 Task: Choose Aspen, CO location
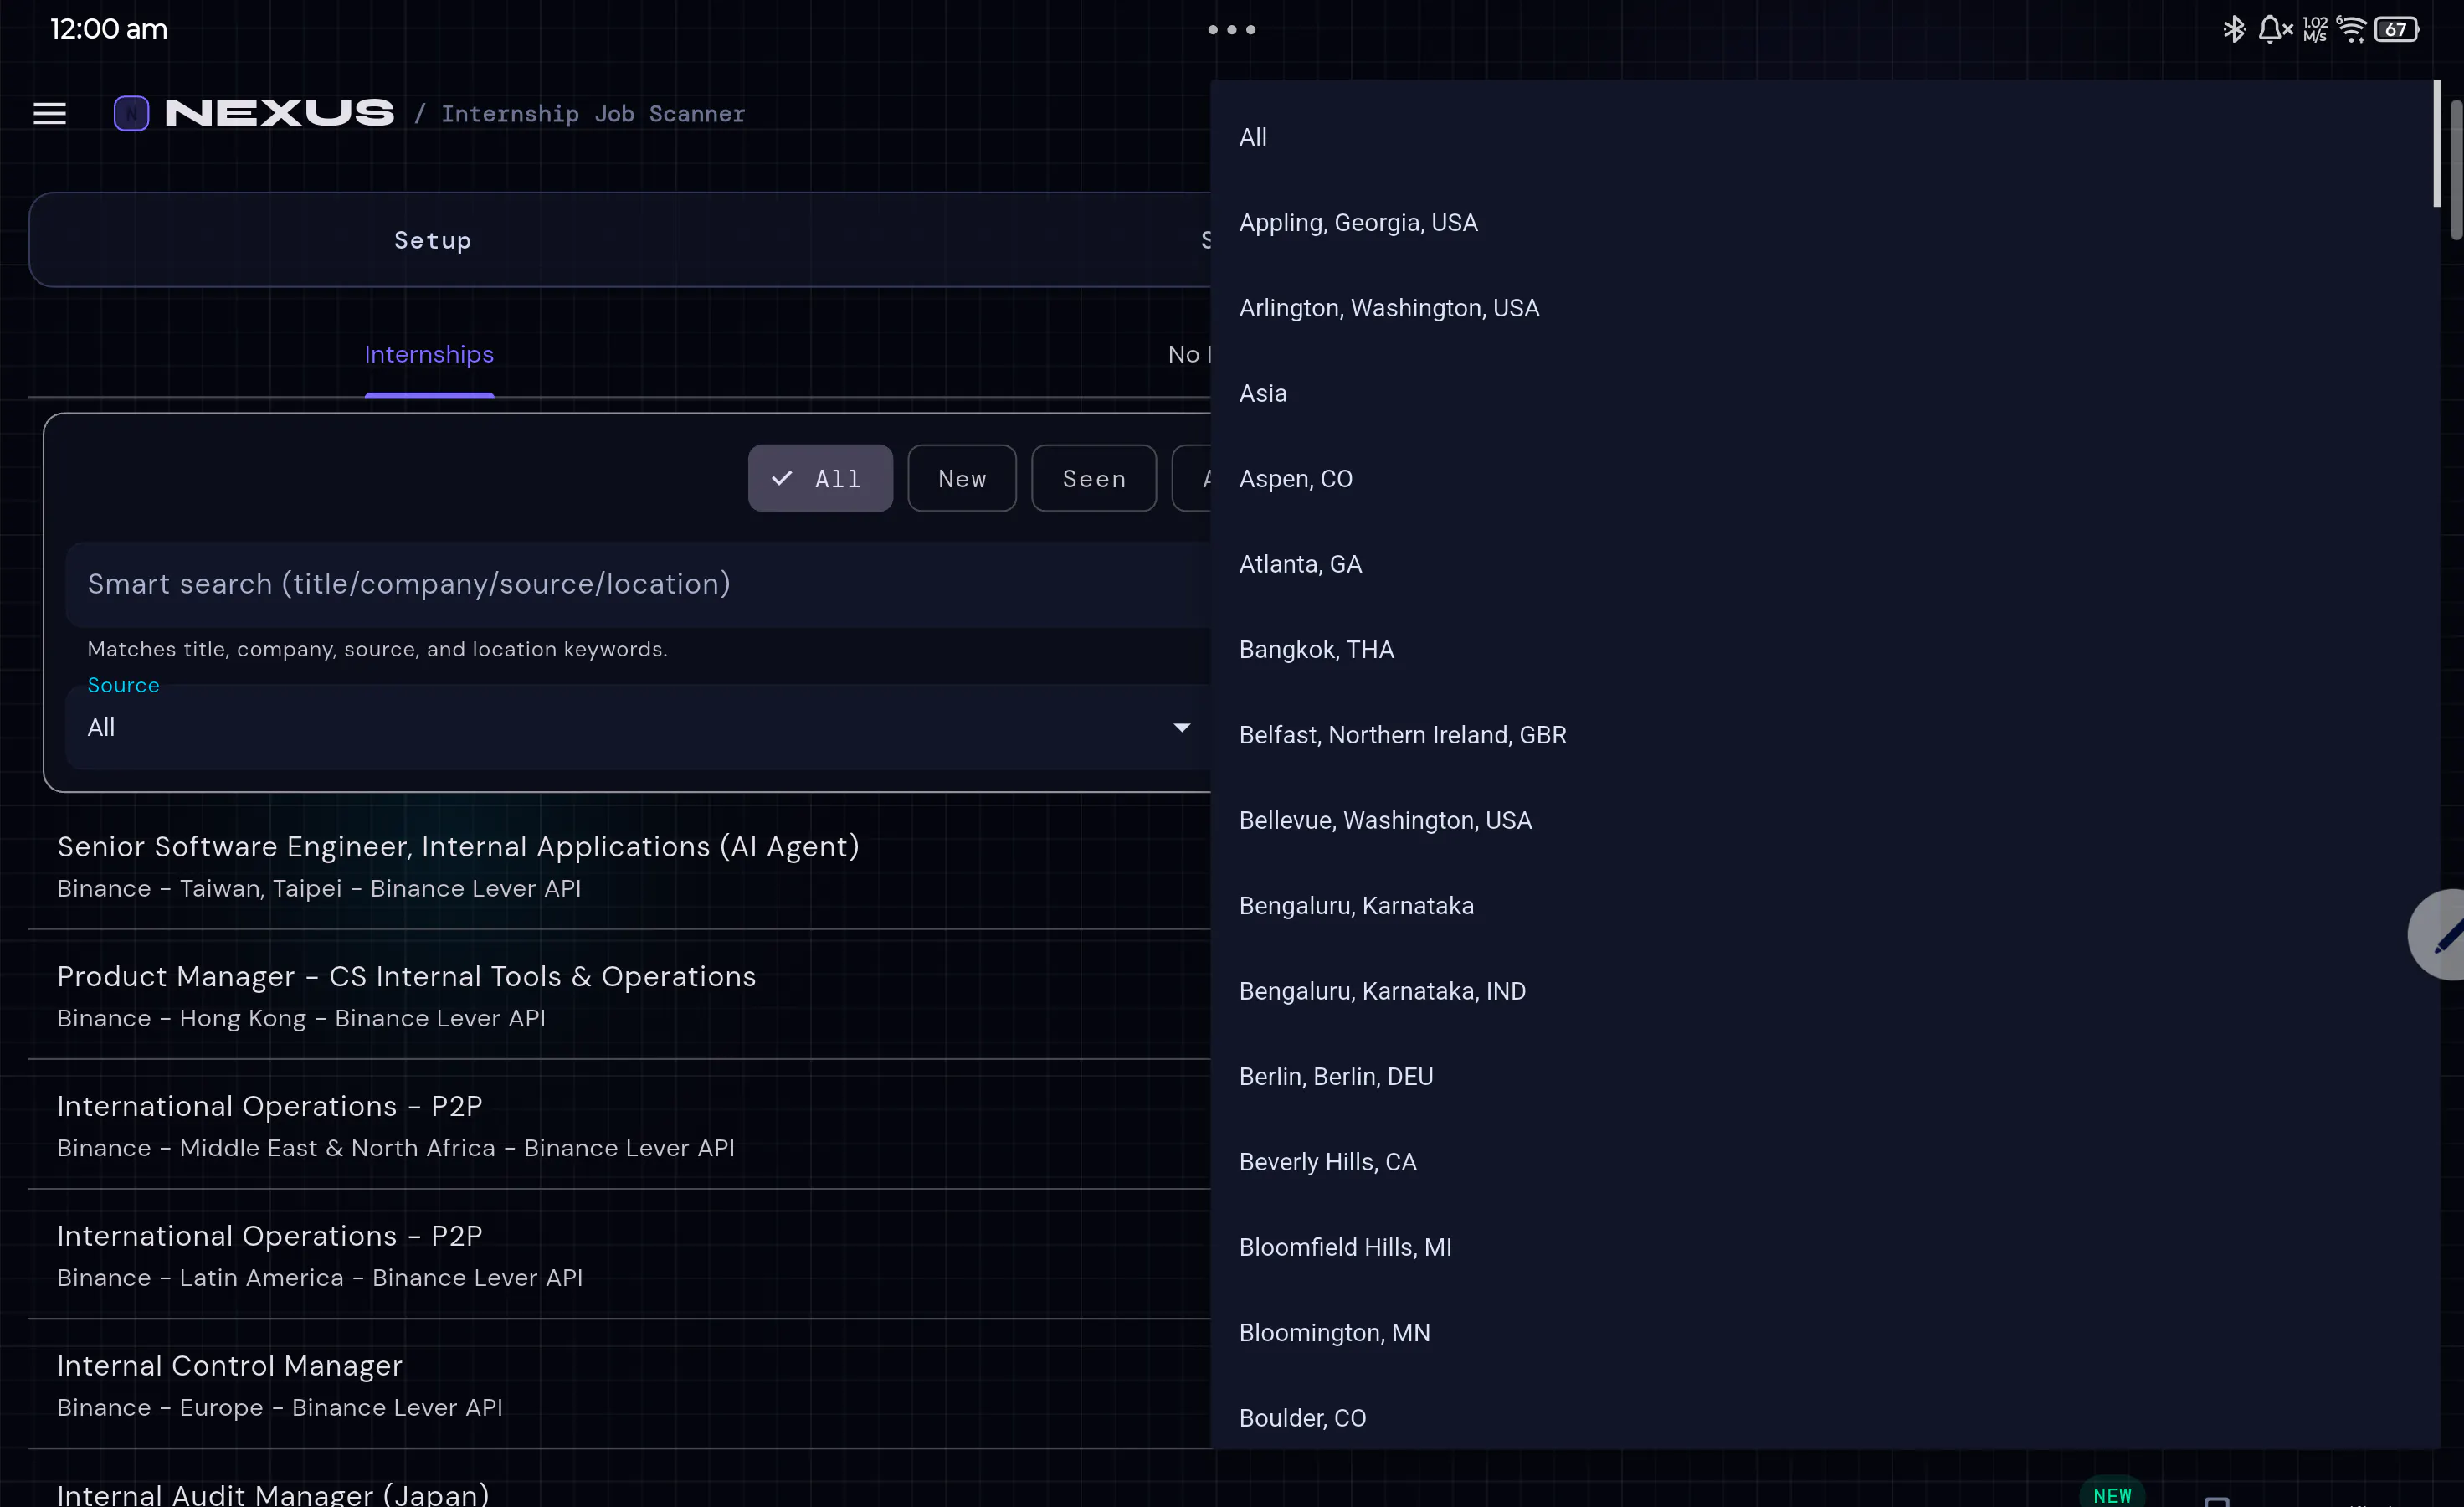click(1825, 479)
